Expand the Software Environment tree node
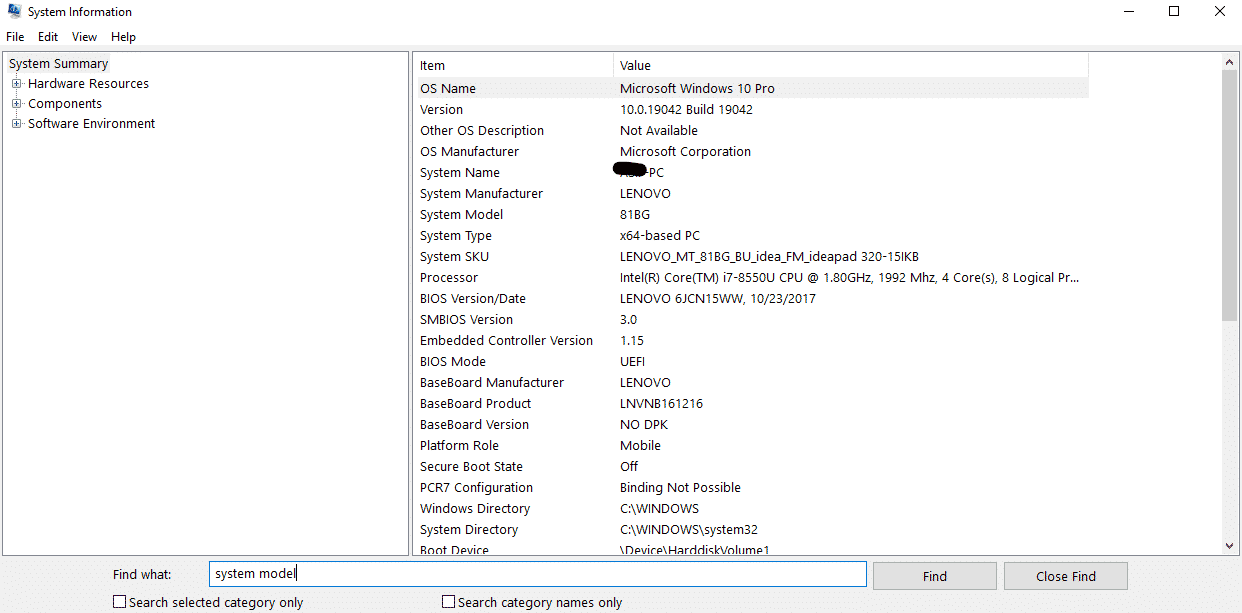1242x613 pixels. pyautogui.click(x=15, y=123)
